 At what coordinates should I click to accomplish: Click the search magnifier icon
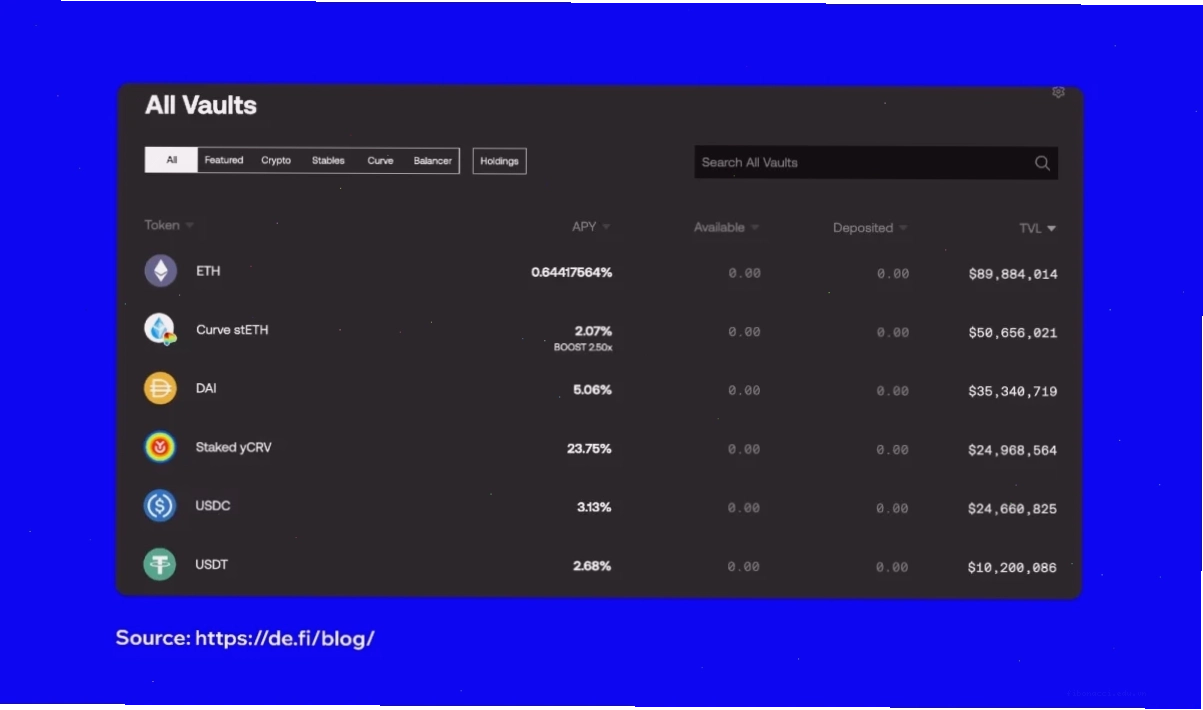pyautogui.click(x=1042, y=163)
